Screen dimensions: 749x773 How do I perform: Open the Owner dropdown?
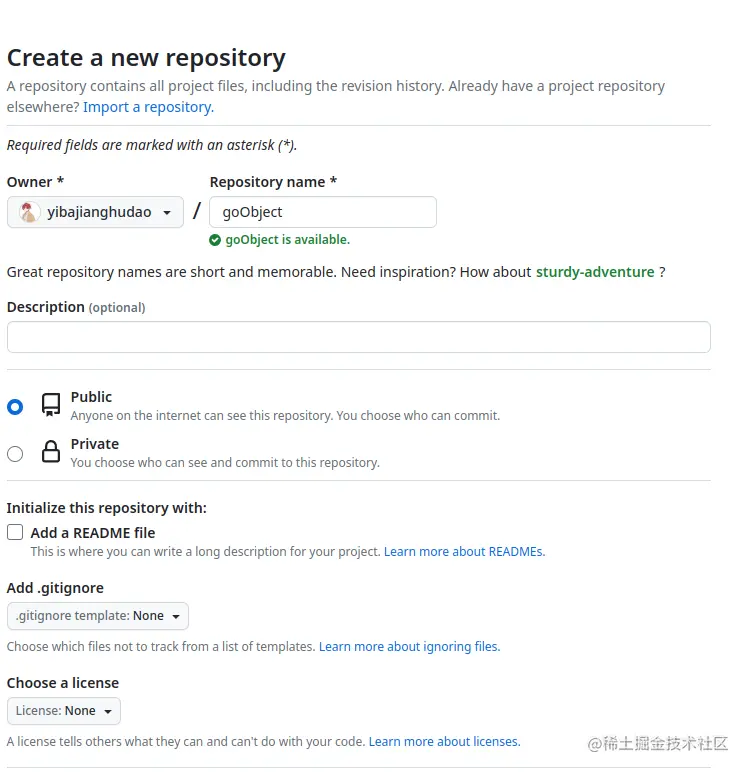[x=95, y=212]
